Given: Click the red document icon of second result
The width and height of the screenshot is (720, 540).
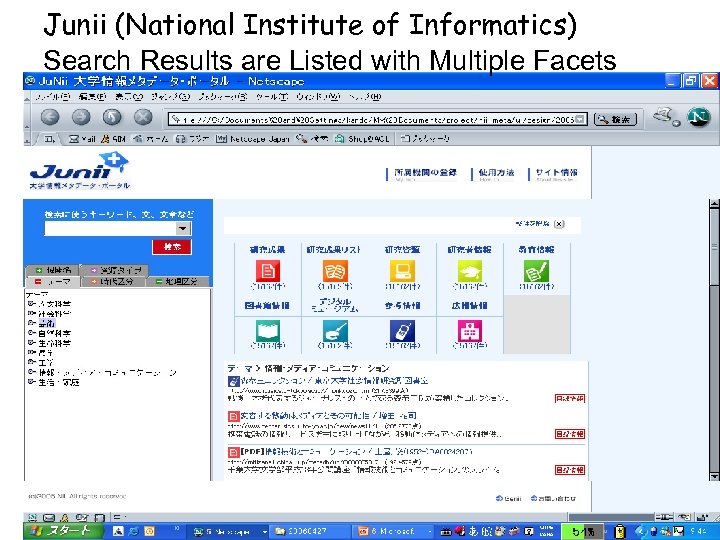Looking at the screenshot, I should click(233, 416).
